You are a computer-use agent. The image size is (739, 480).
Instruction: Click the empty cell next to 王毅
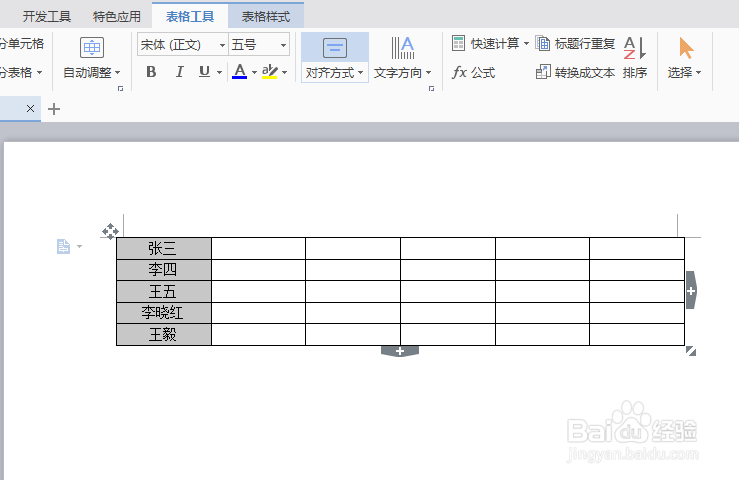coord(258,334)
